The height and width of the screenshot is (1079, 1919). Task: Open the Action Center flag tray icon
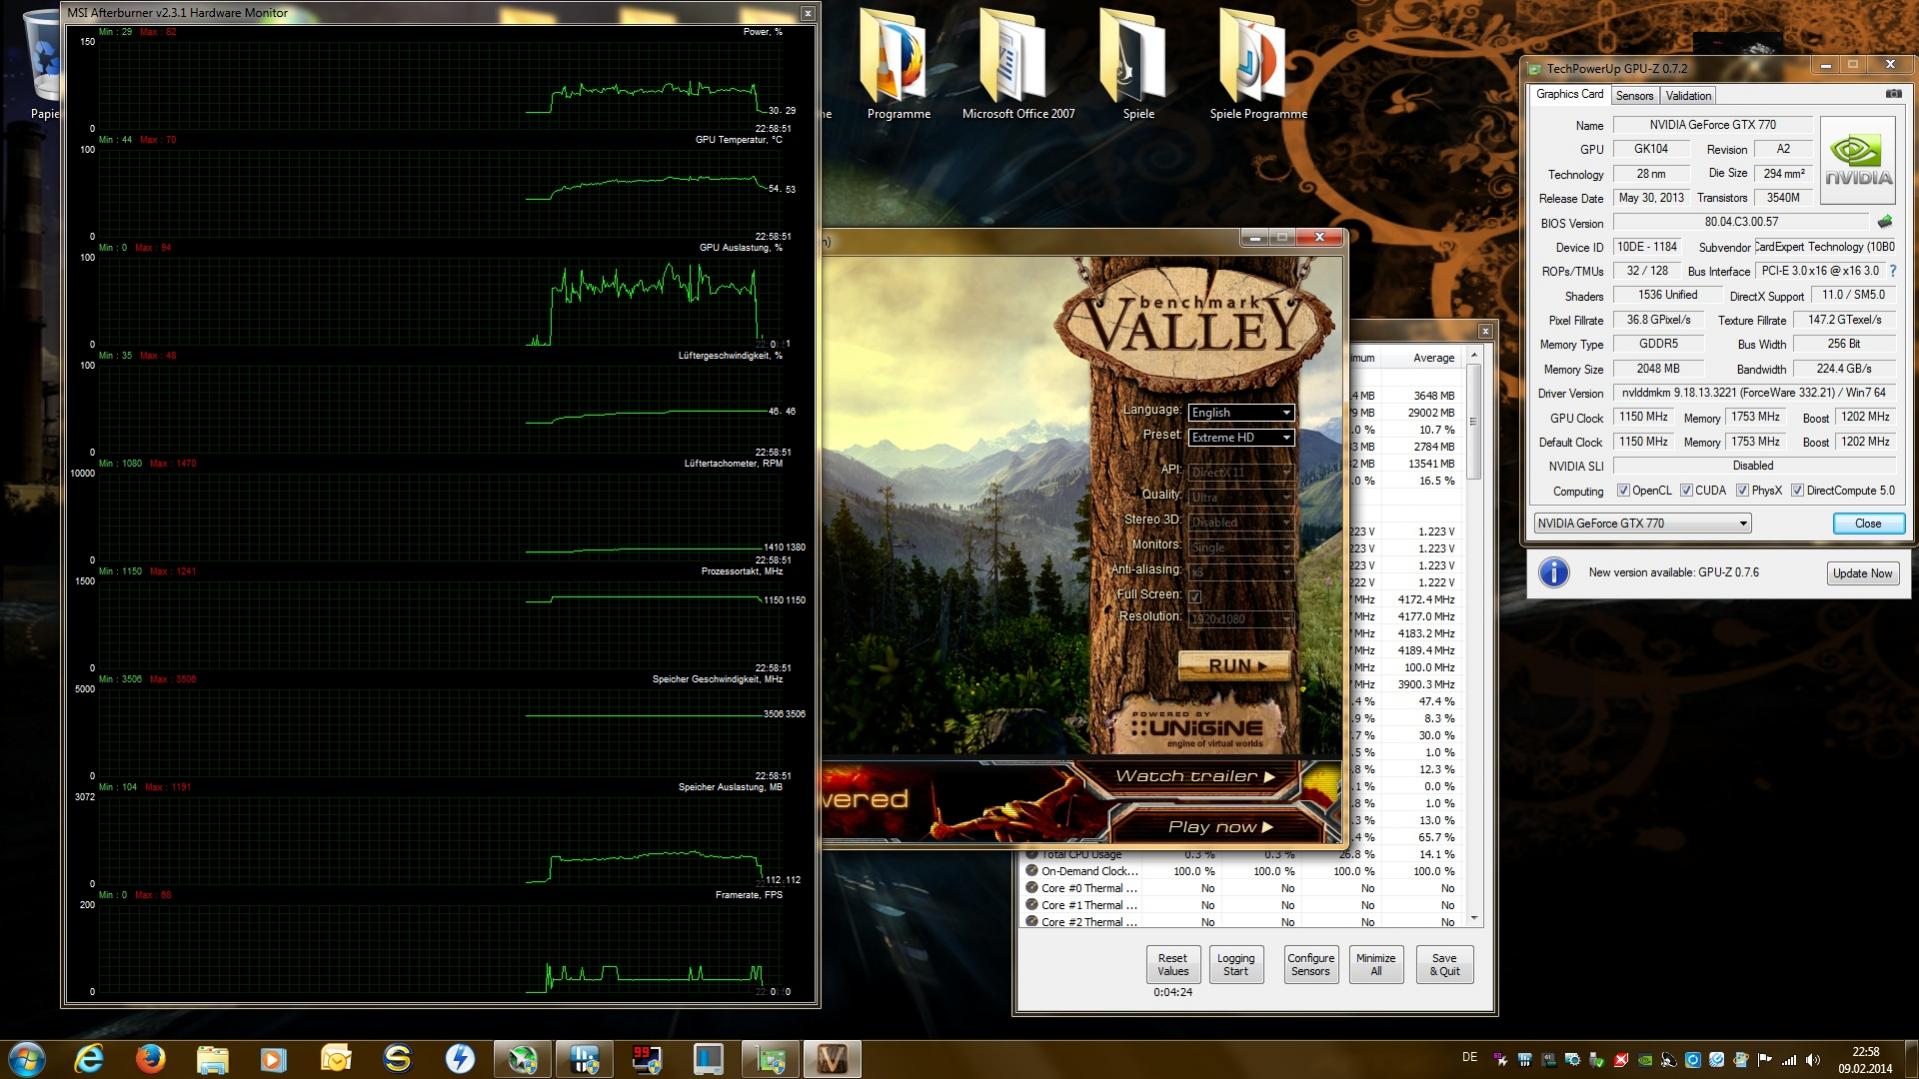click(x=1765, y=1060)
